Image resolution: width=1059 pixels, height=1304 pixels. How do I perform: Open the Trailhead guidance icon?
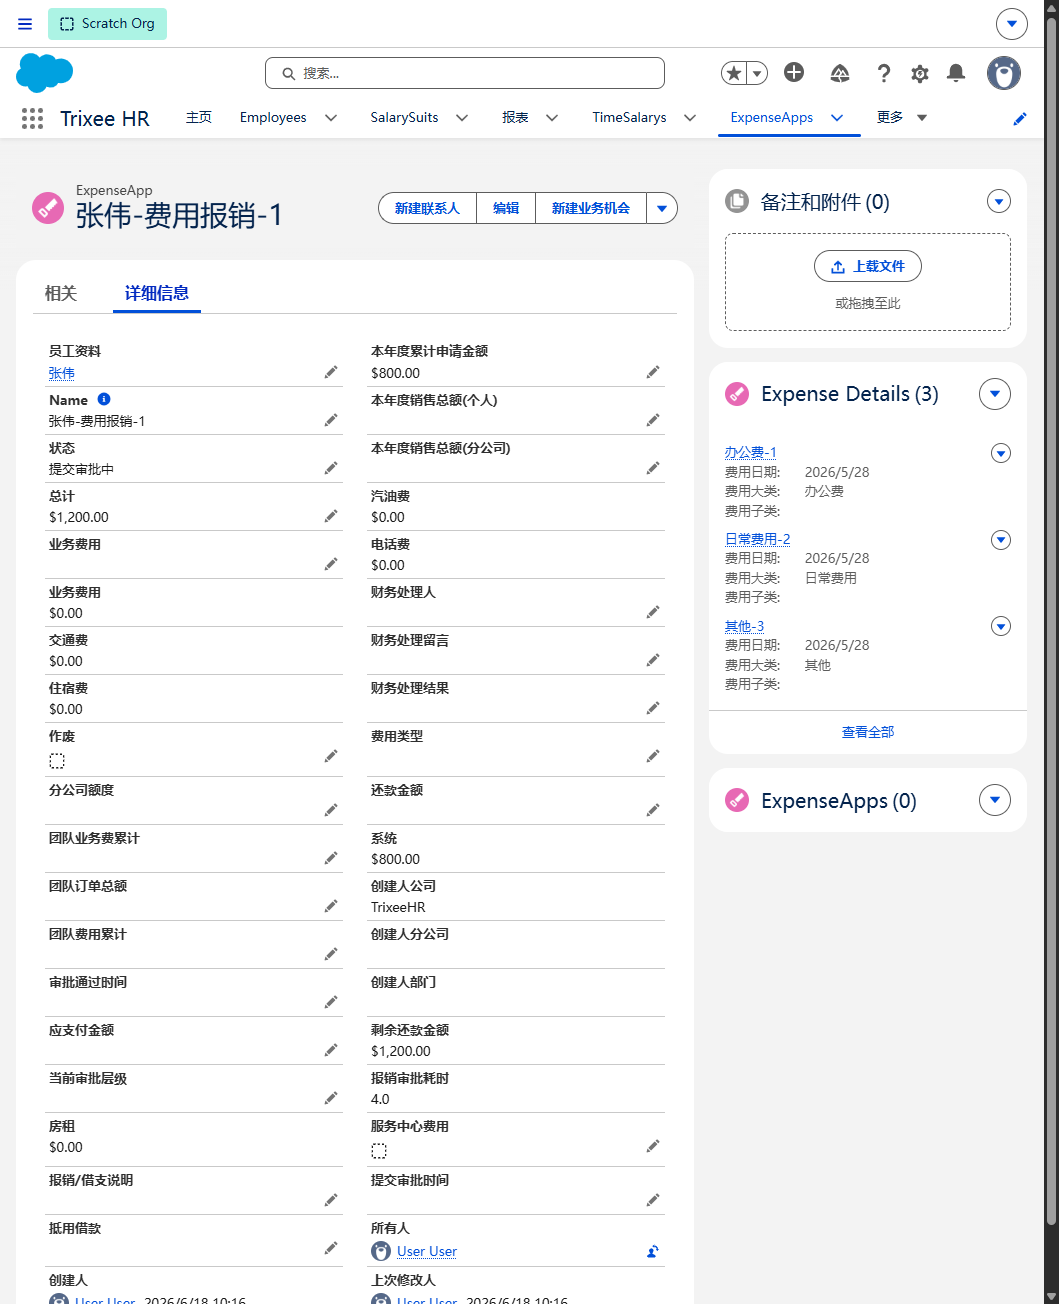[840, 73]
